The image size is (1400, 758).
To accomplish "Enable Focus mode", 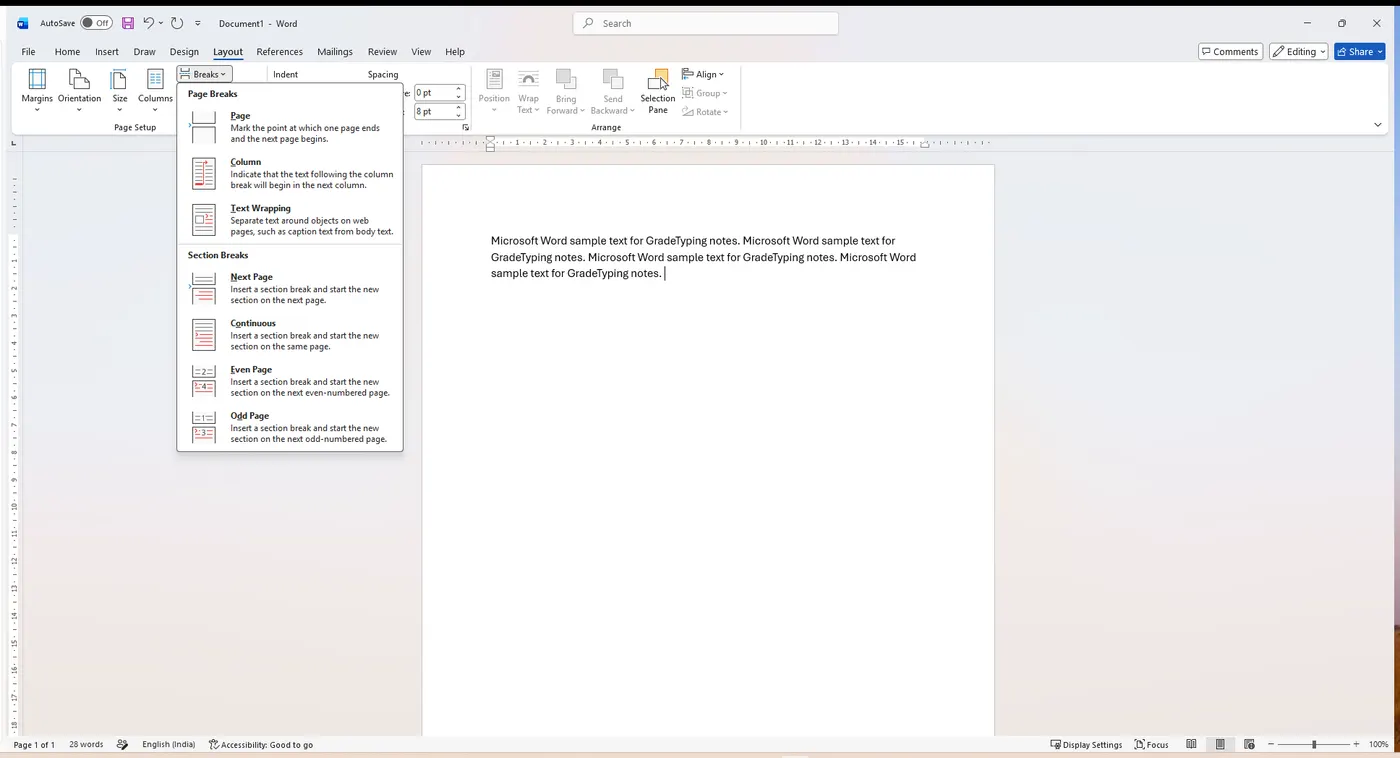I will pos(1152,745).
